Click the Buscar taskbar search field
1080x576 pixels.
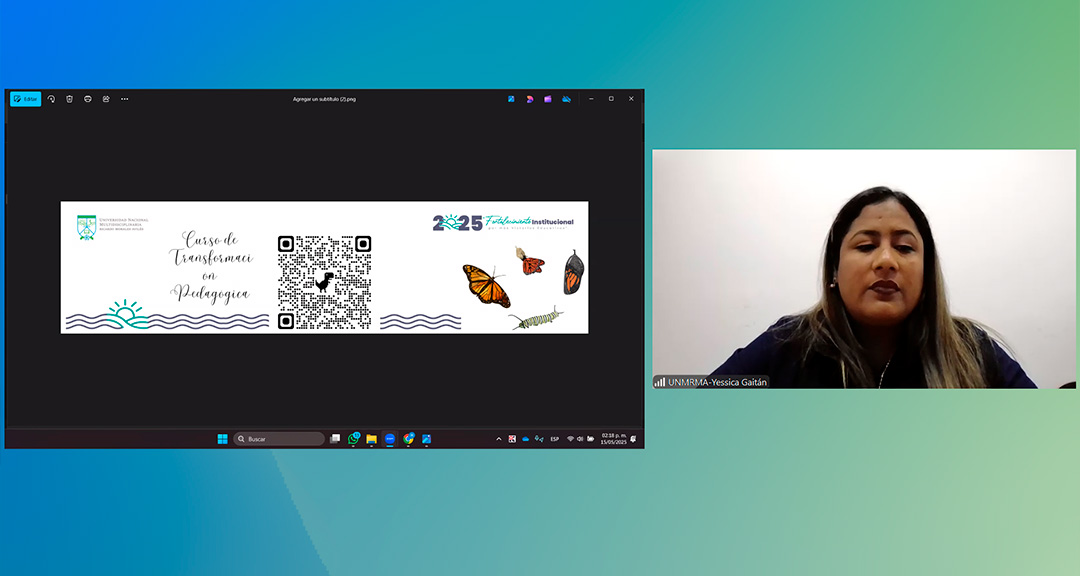click(x=279, y=439)
